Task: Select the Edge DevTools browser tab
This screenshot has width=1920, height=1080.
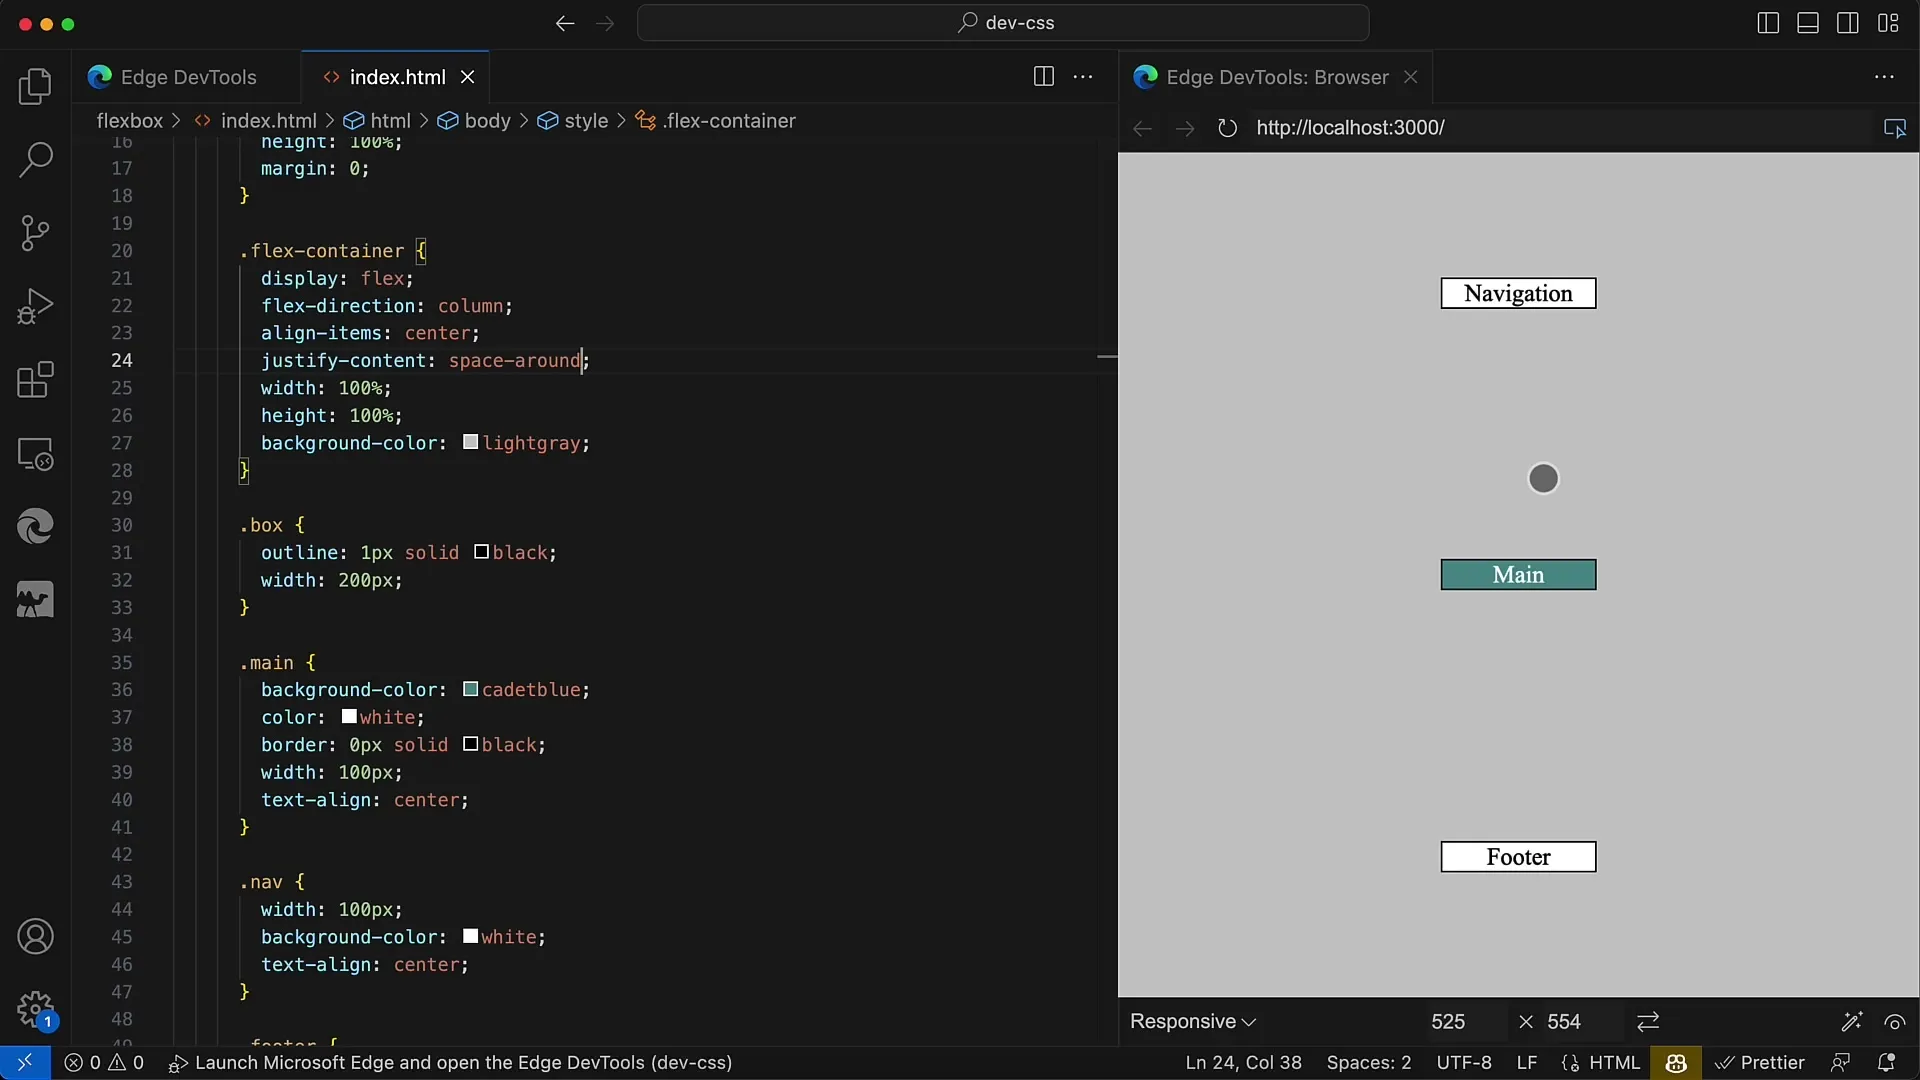Action: 1276,76
